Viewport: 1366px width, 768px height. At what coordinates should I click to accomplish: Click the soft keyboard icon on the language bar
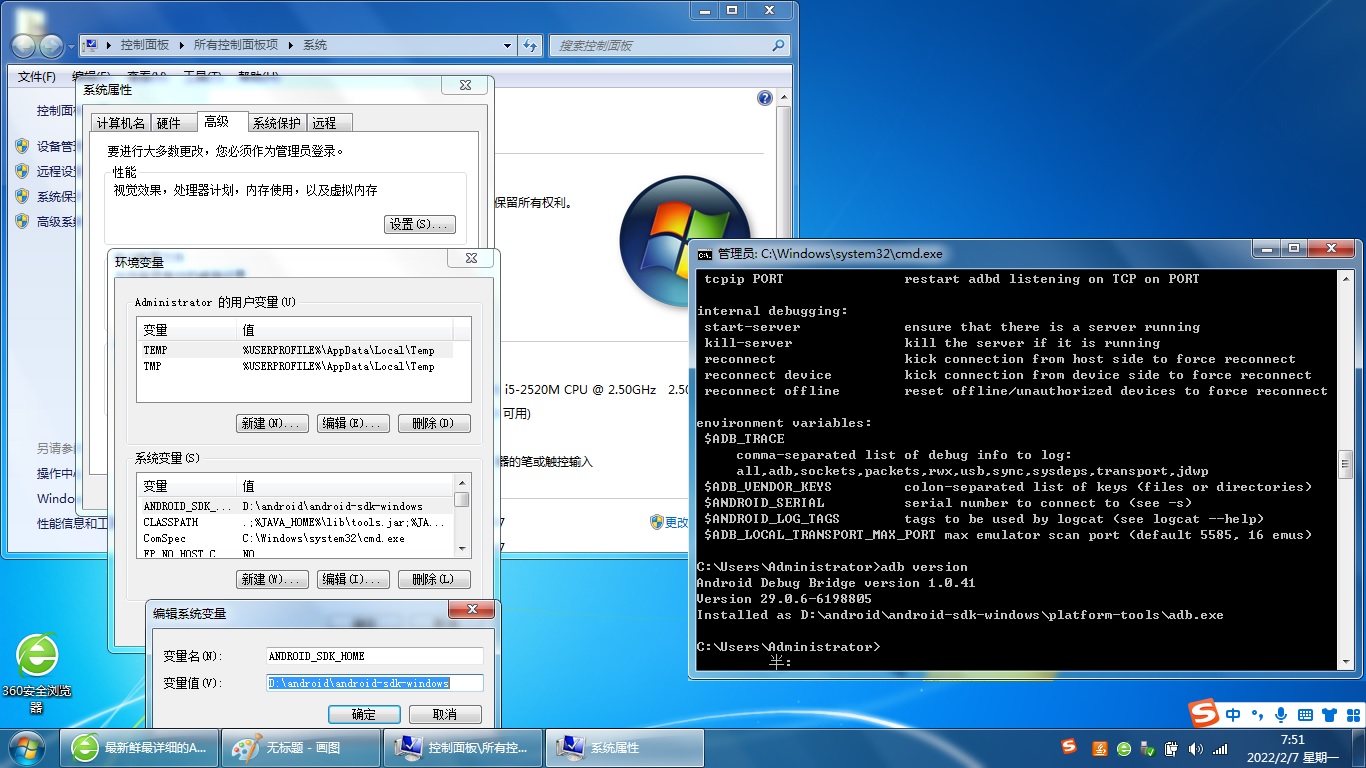[x=1304, y=714]
